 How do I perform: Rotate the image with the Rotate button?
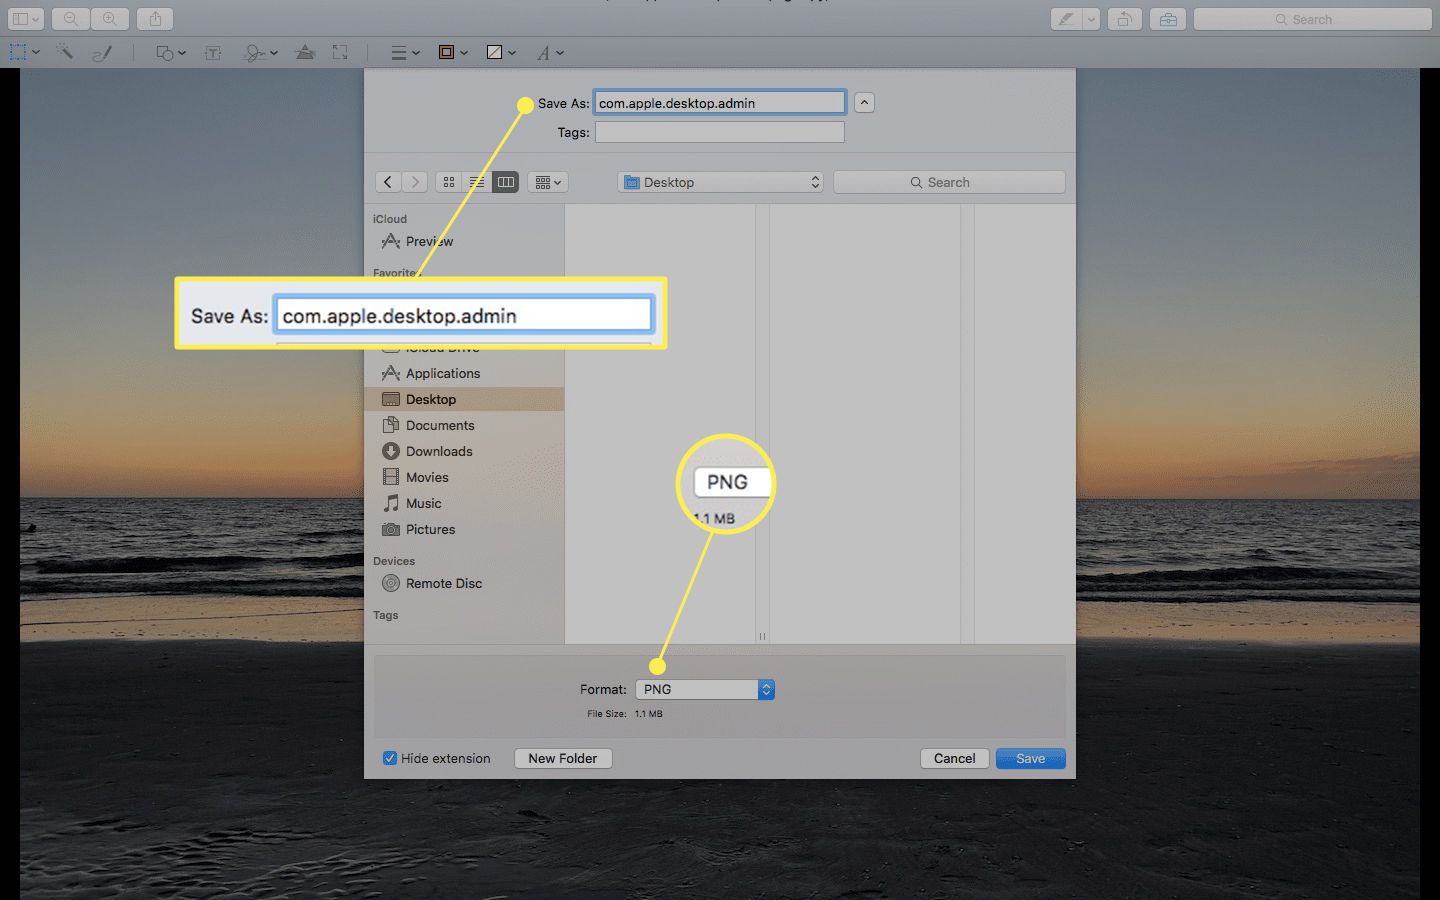[x=1125, y=19]
